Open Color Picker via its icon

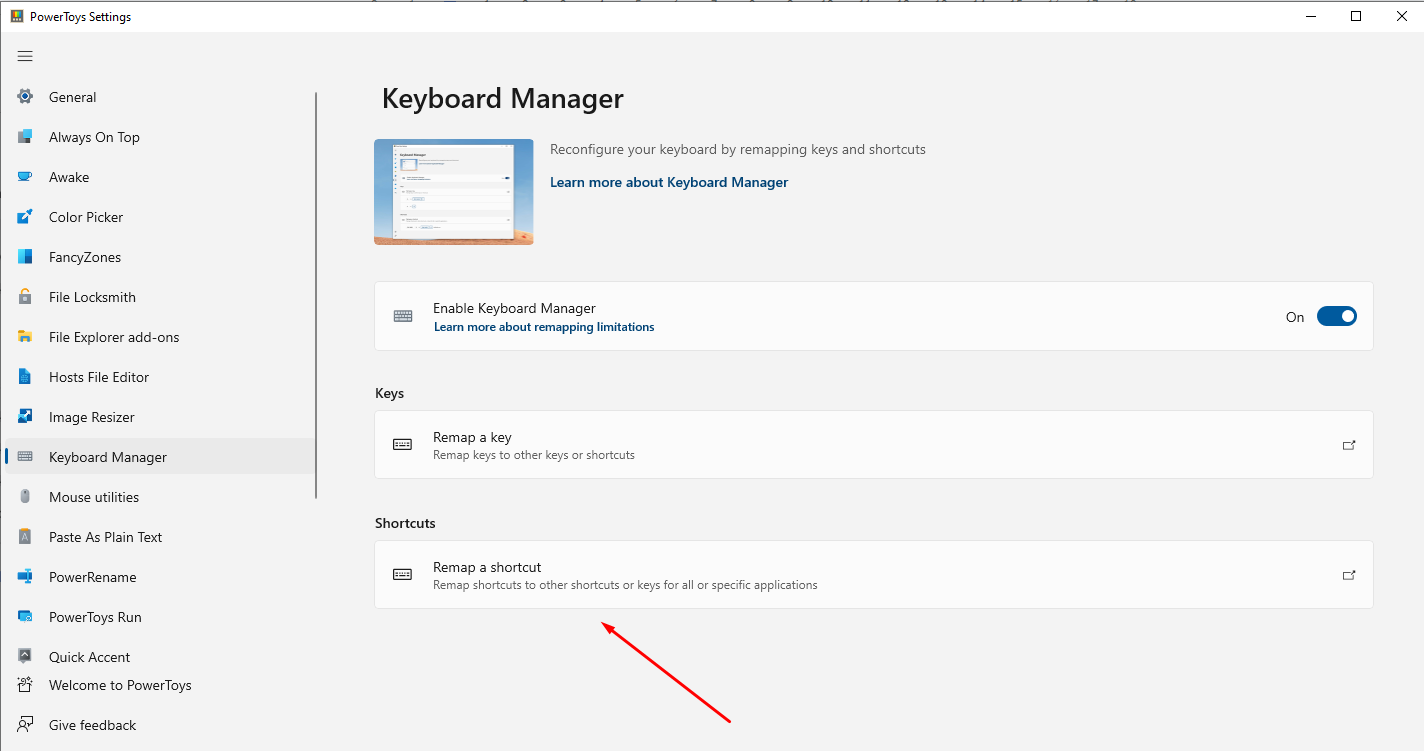coord(25,217)
